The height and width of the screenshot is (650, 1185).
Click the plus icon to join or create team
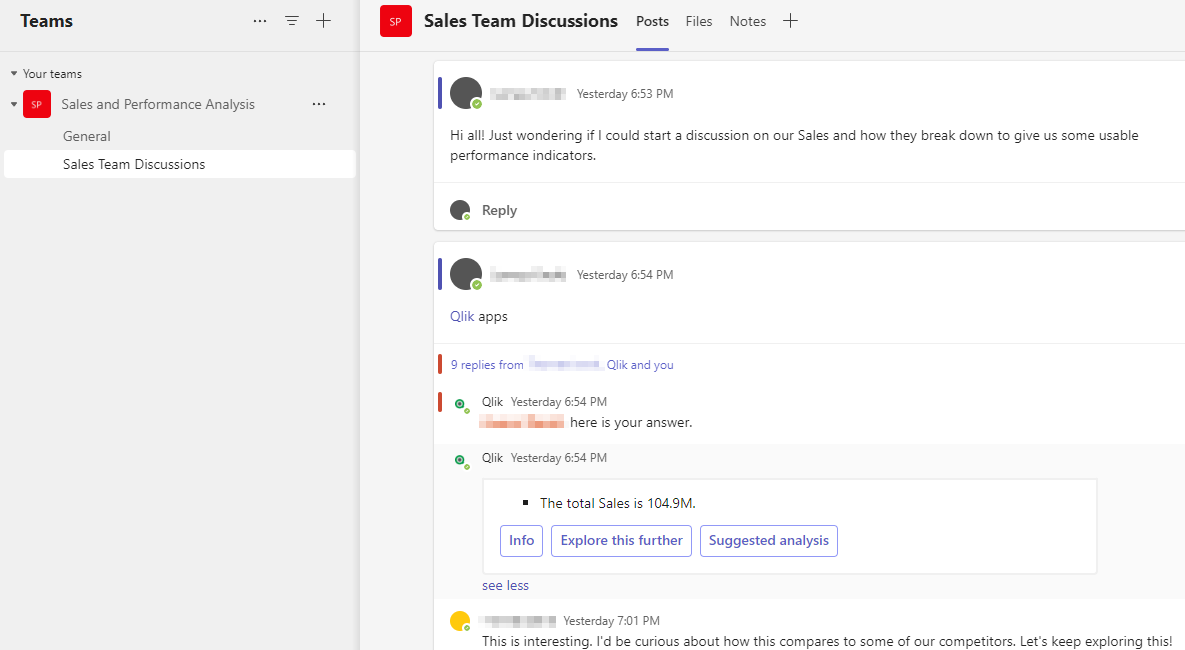pos(323,21)
